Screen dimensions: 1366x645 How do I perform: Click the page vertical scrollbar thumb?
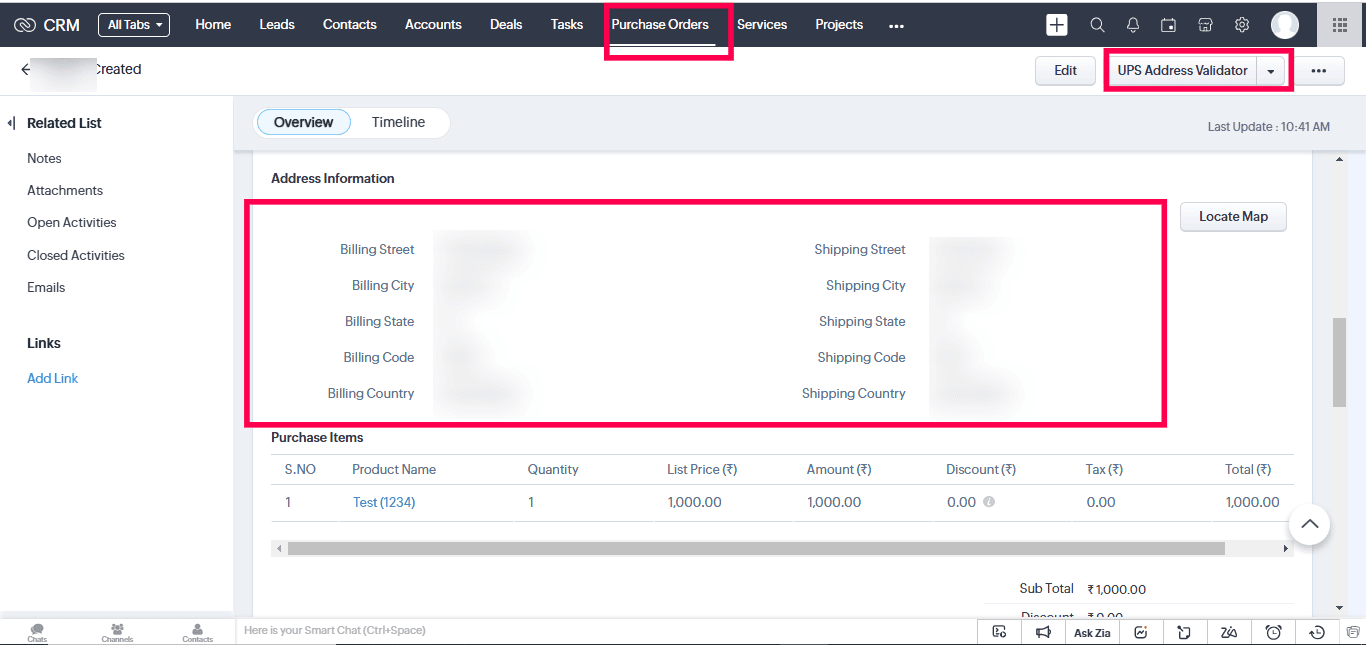tap(1339, 362)
